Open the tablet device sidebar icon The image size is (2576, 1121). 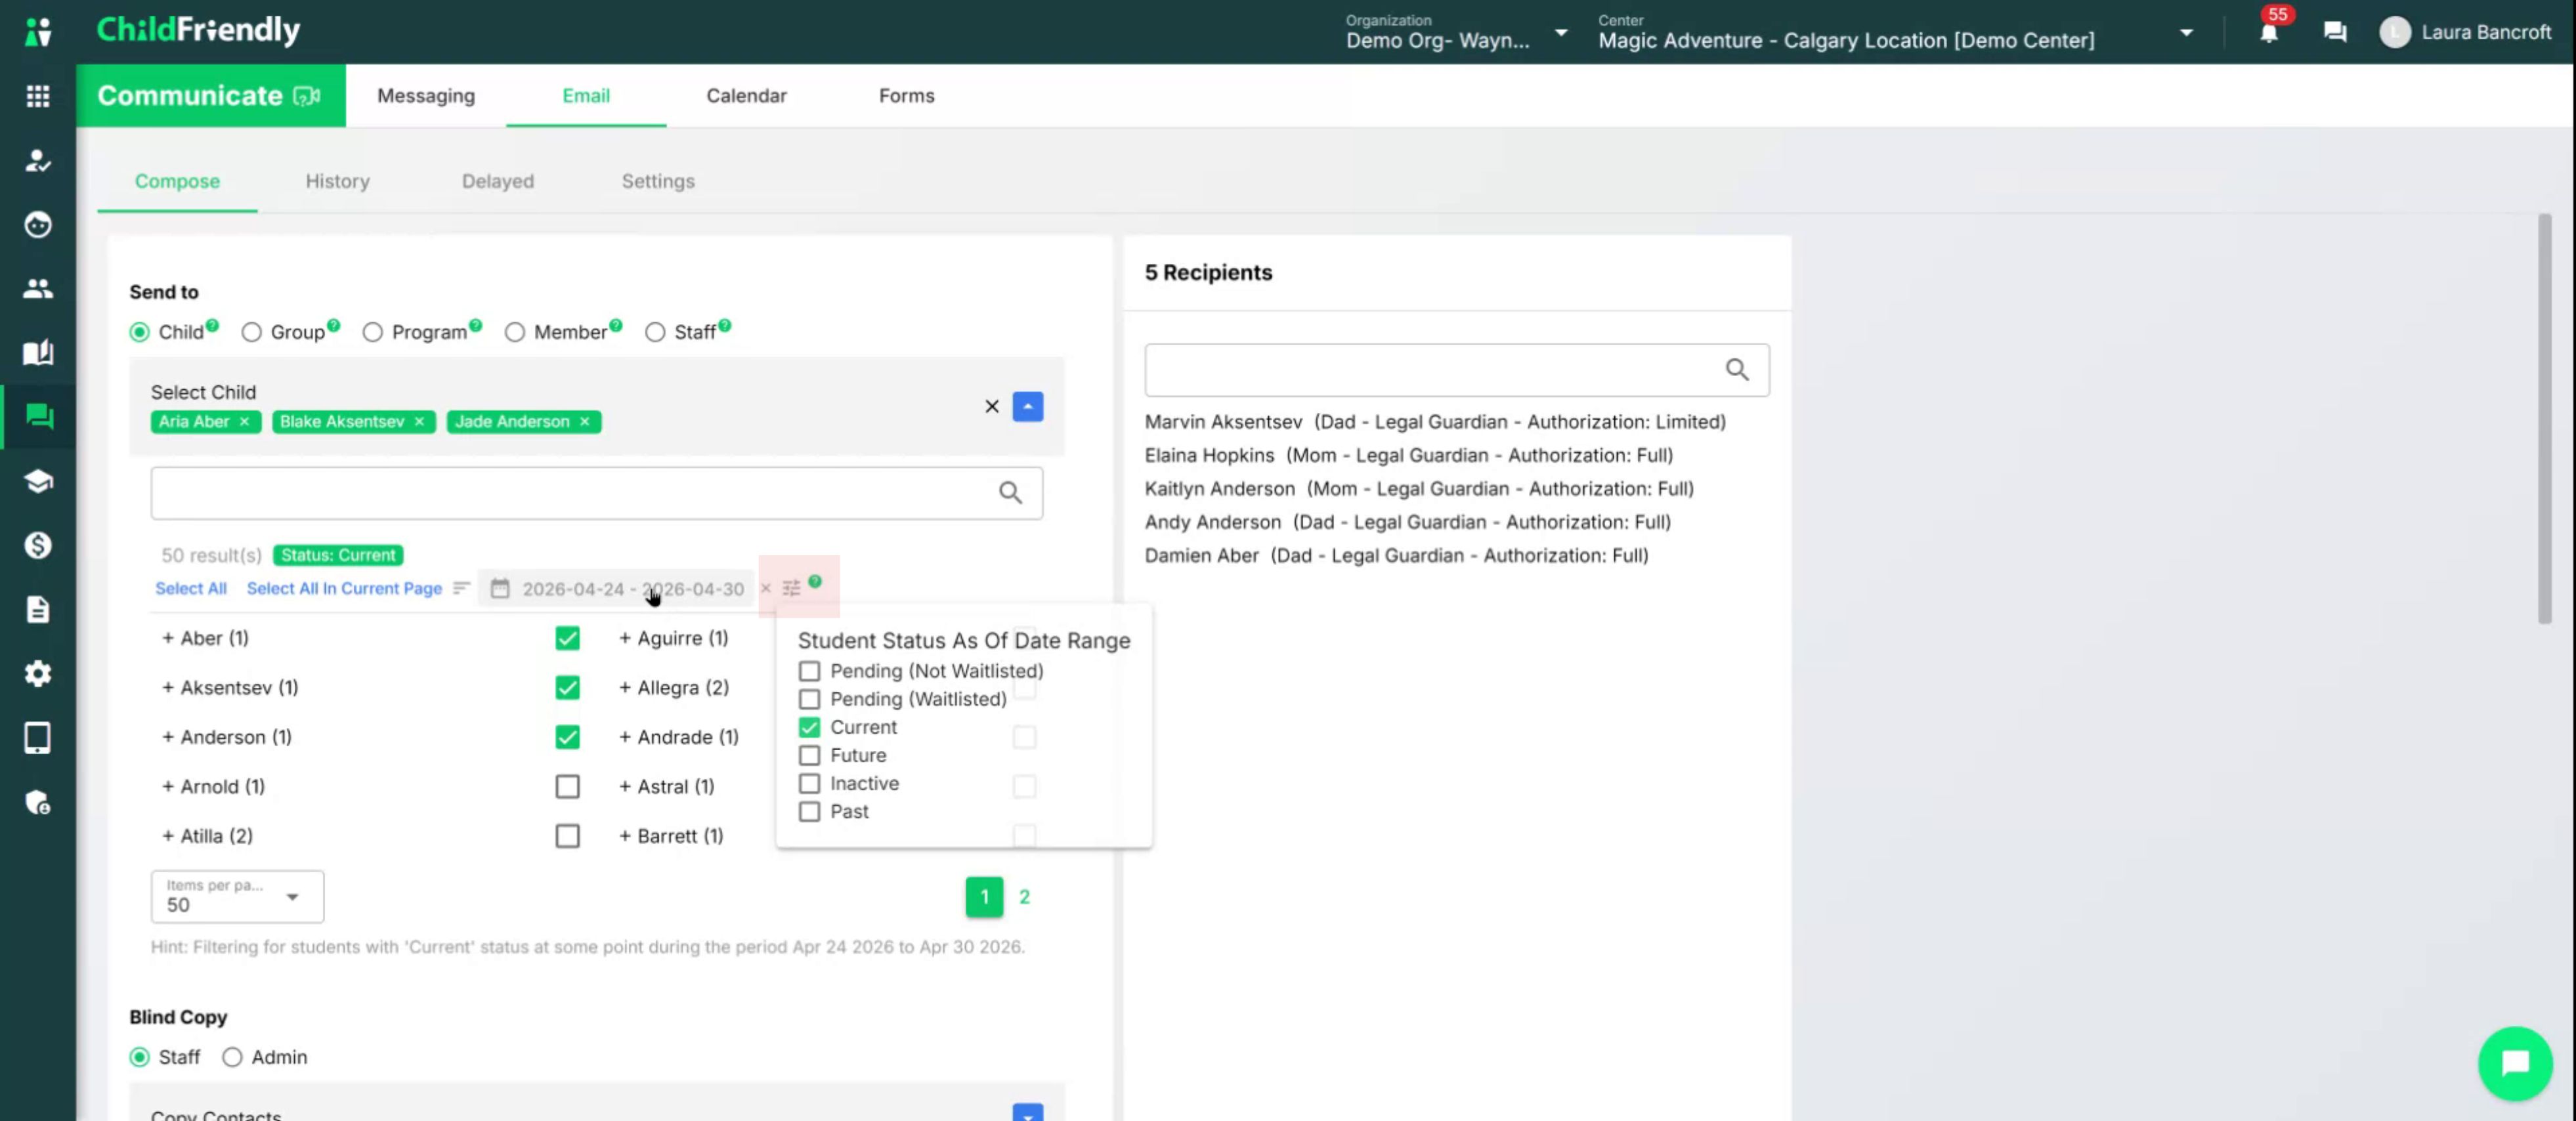point(38,738)
